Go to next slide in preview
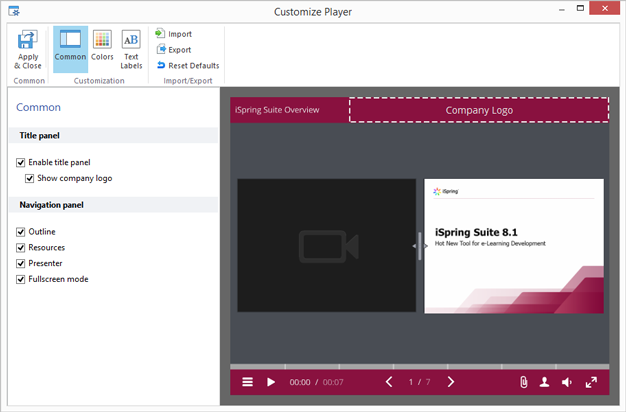Screen dimensions: 626x412 pos(450,382)
